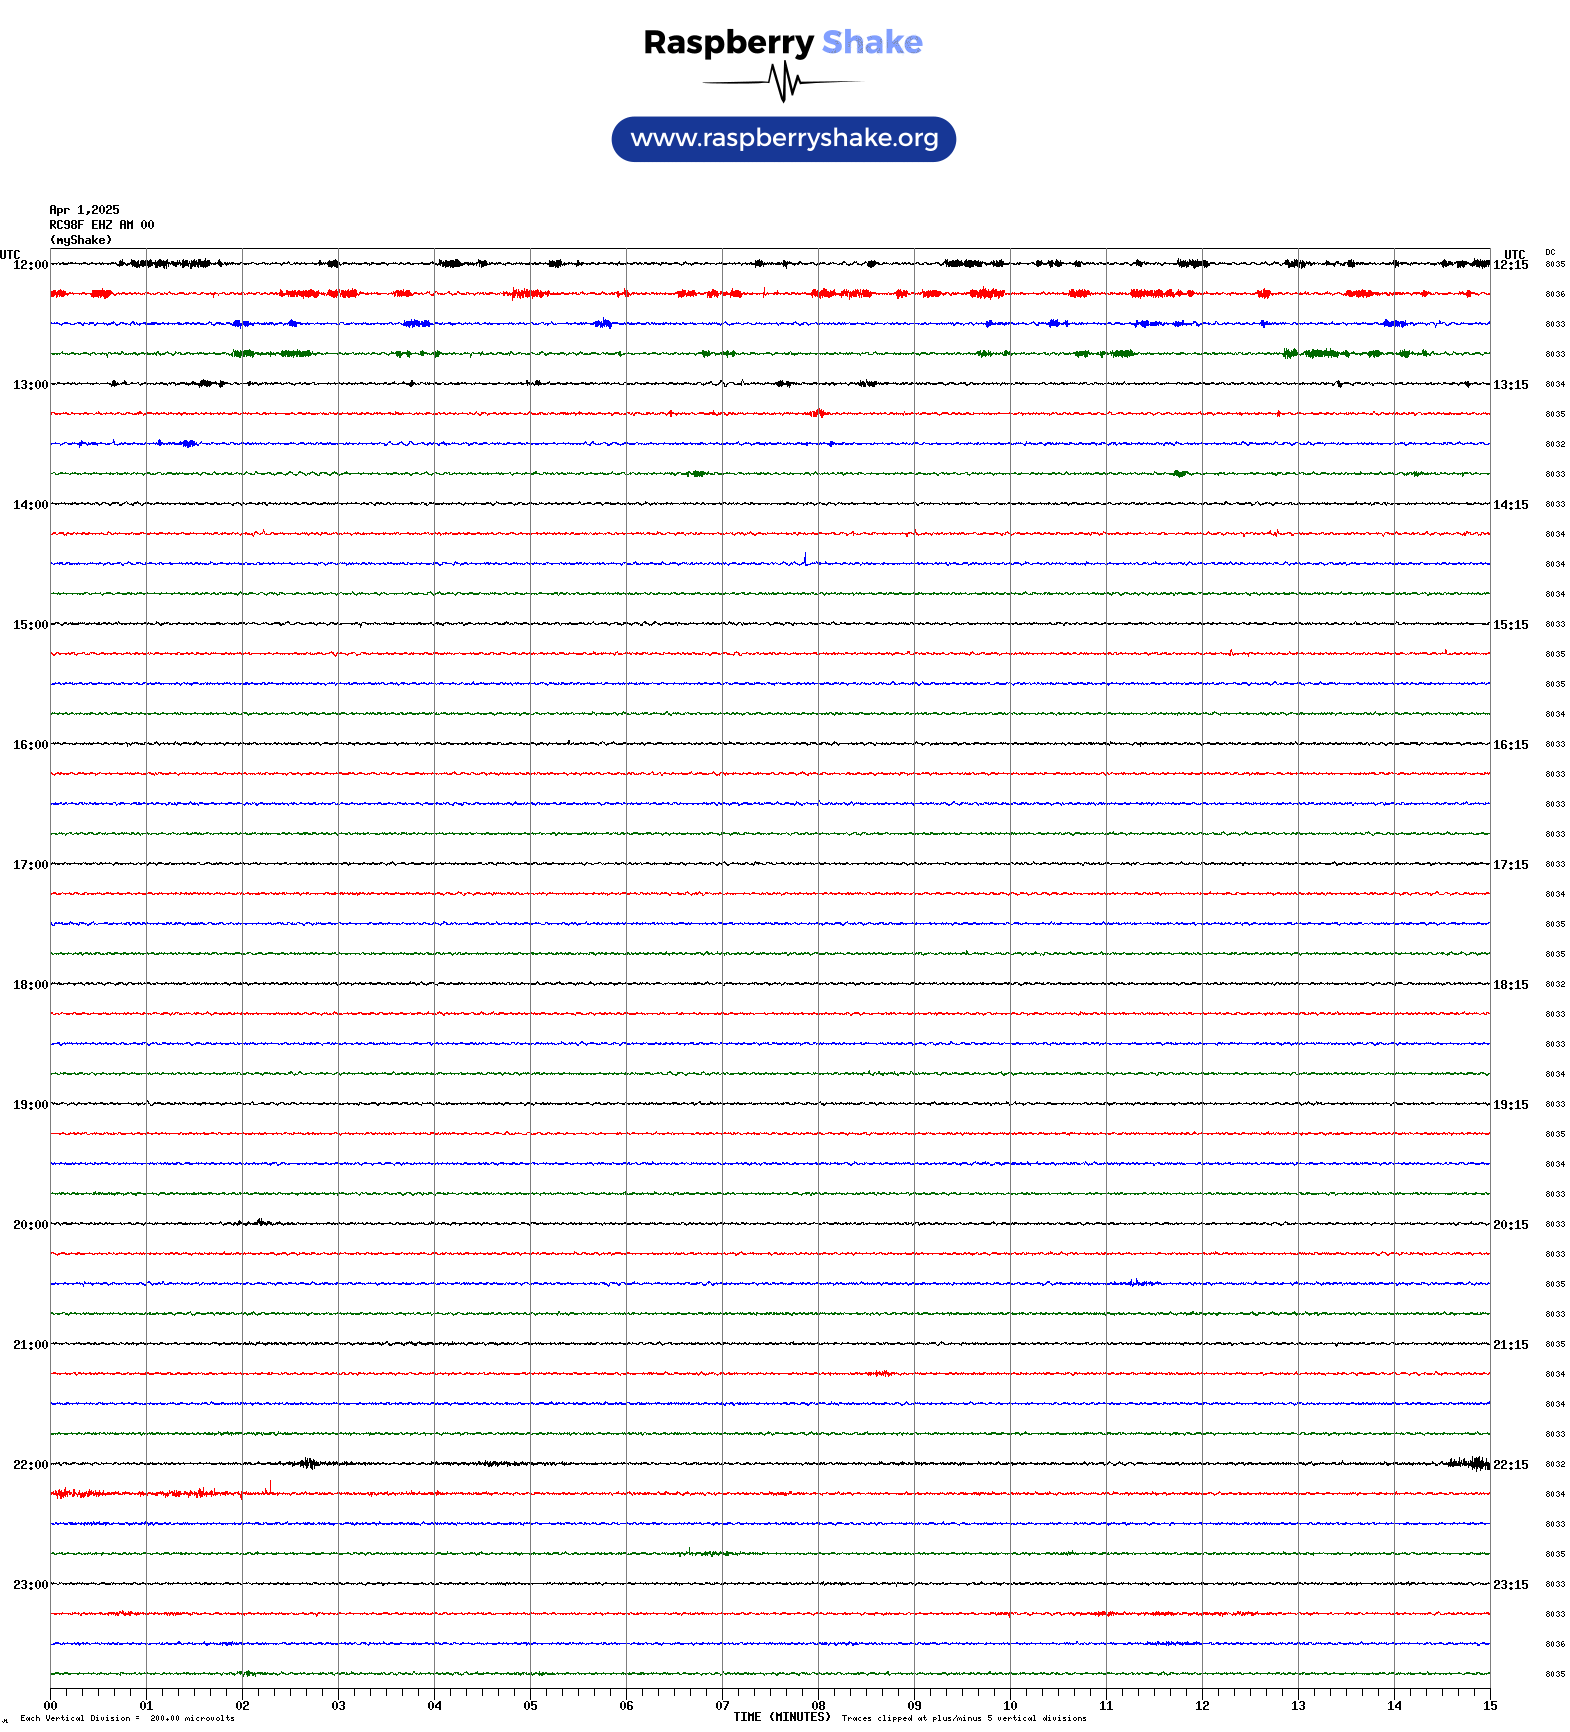Image resolution: width=1570 pixels, height=1732 pixels.
Task: Click the 12:00 left time label
Action: point(30,265)
